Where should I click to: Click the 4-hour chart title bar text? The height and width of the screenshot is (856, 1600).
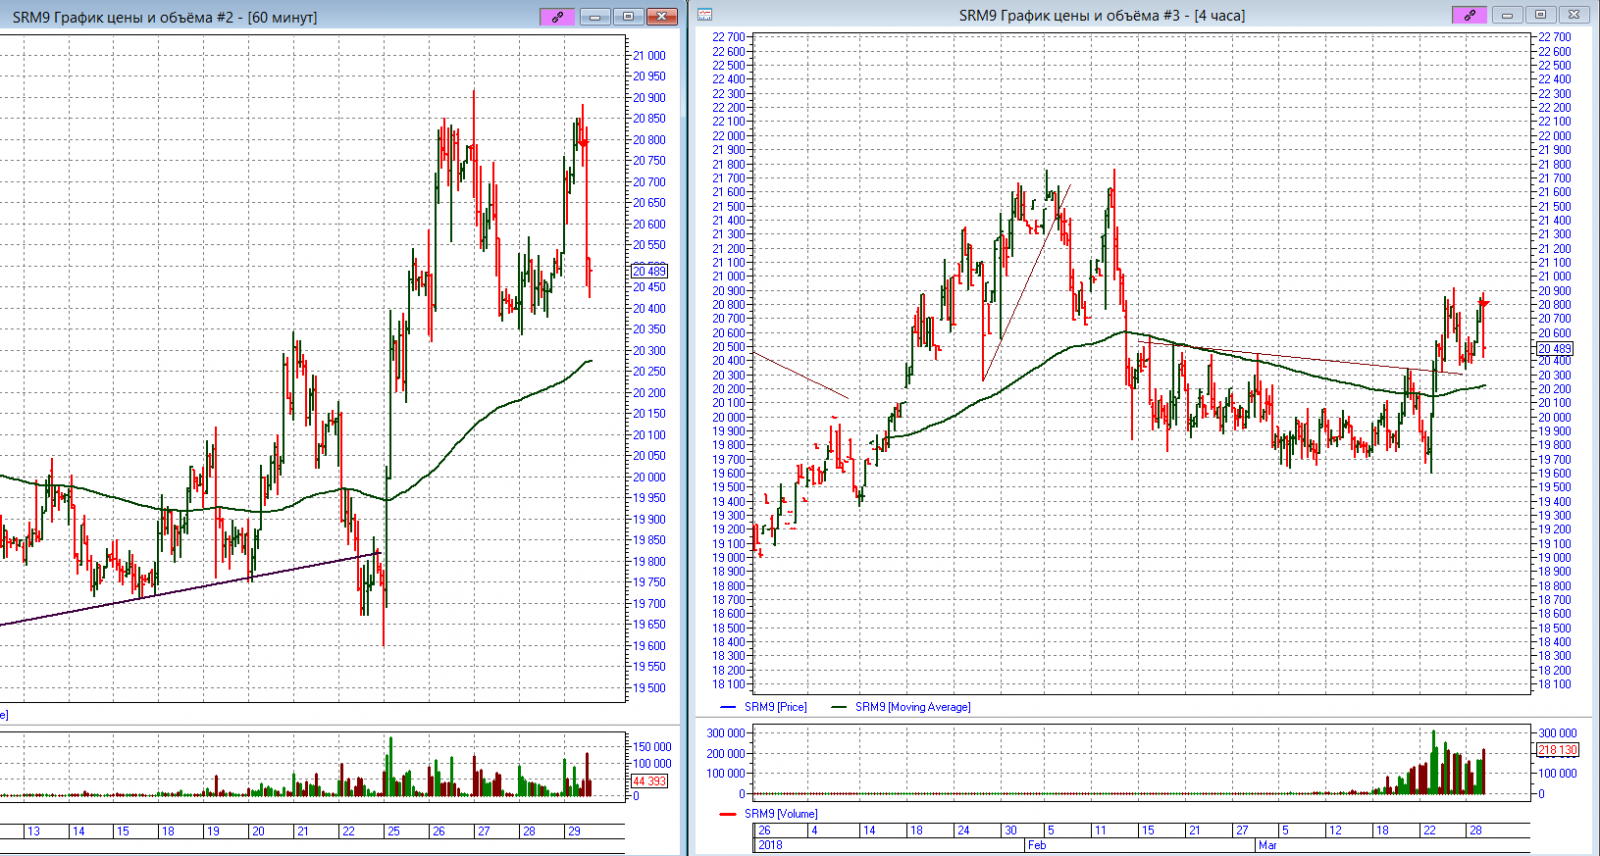tap(1101, 15)
